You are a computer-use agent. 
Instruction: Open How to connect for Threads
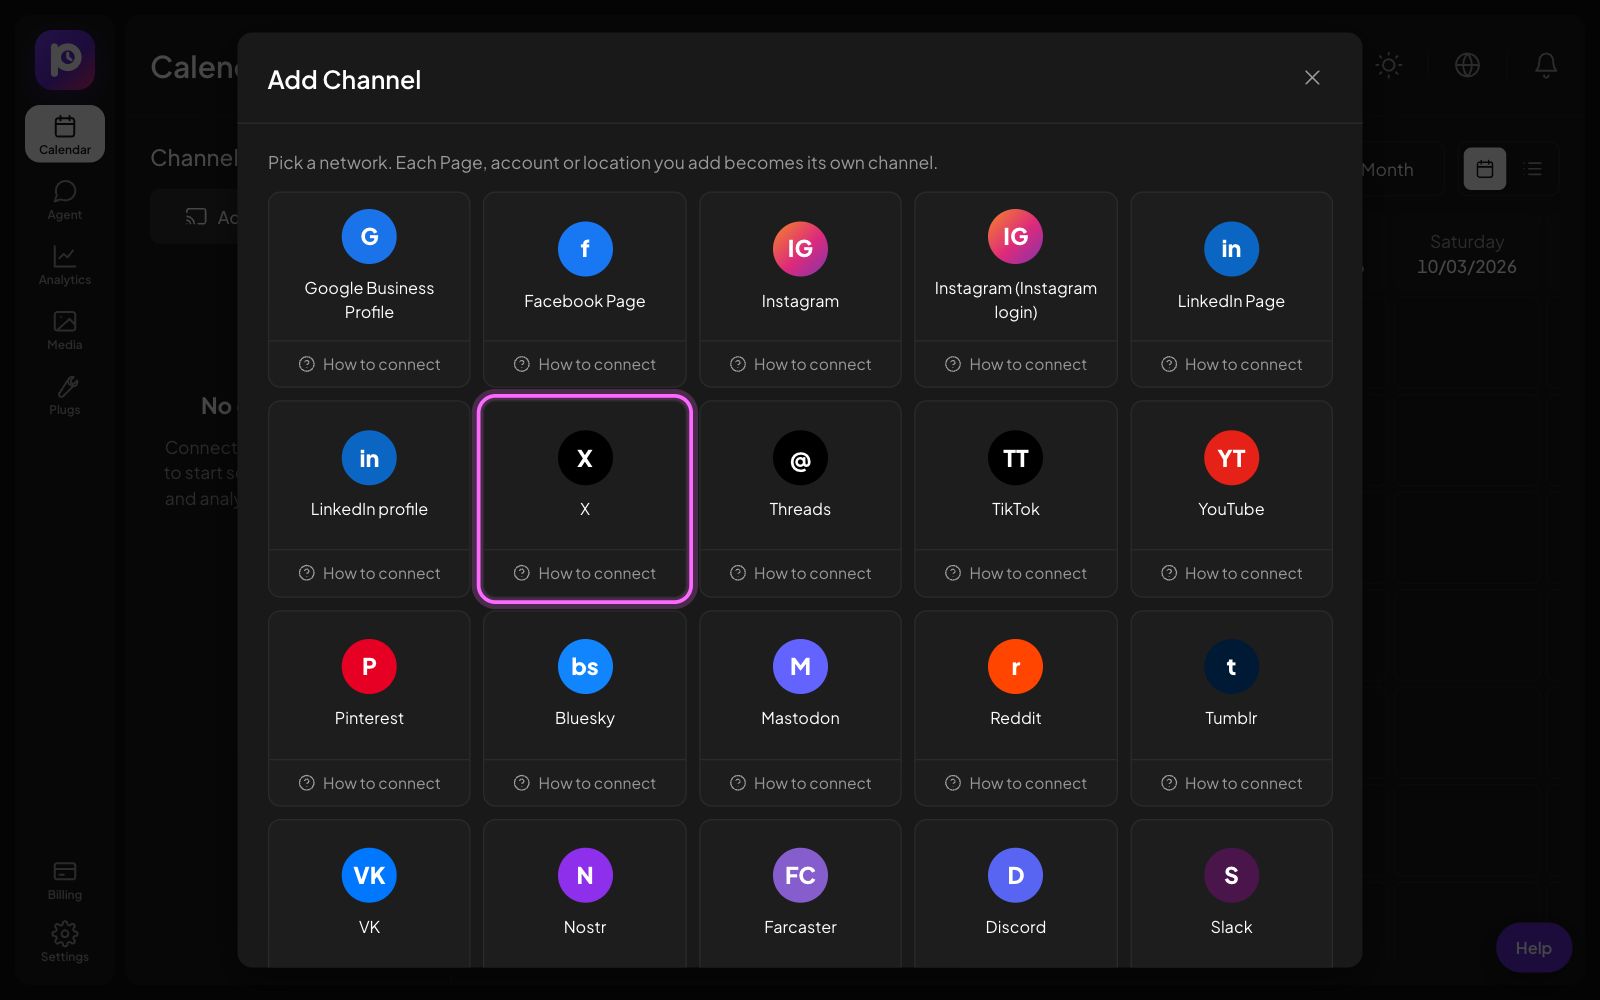coord(800,573)
